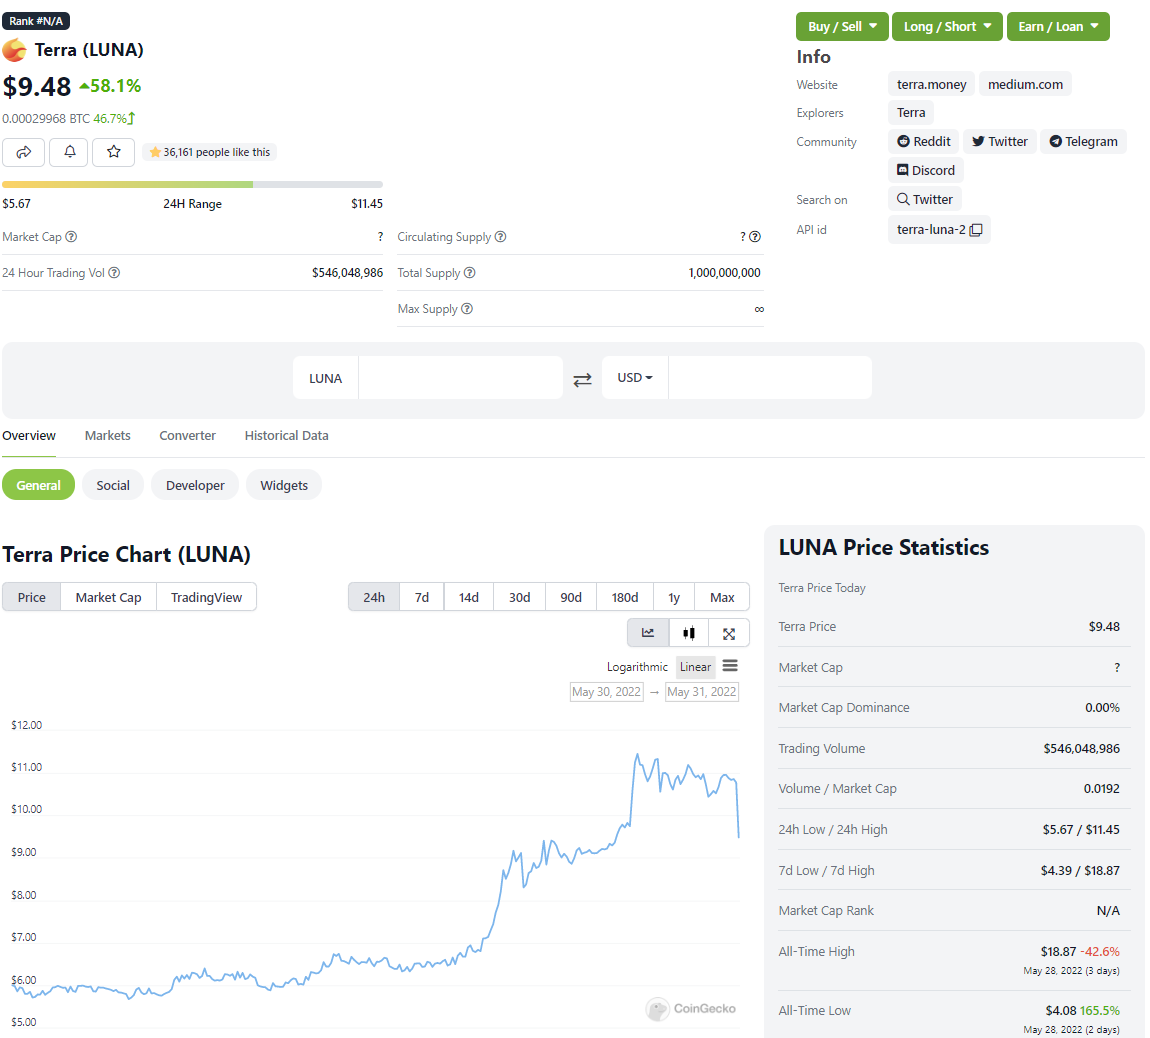This screenshot has width=1150, height=1038.
Task: Click the 24 Hour Trading Vol help icon
Action: tap(114, 273)
